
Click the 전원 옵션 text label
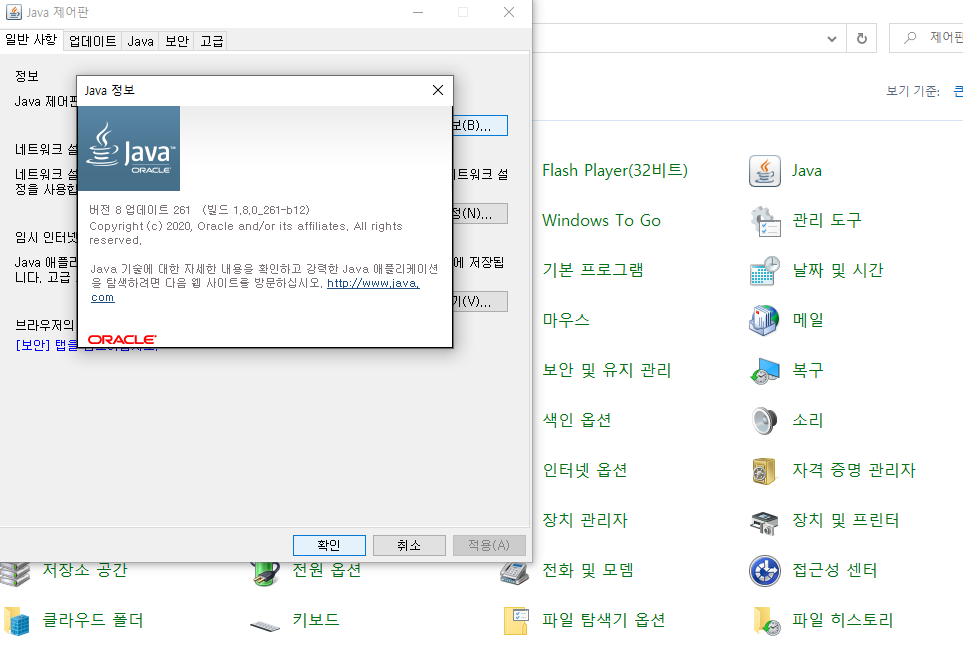click(x=326, y=570)
